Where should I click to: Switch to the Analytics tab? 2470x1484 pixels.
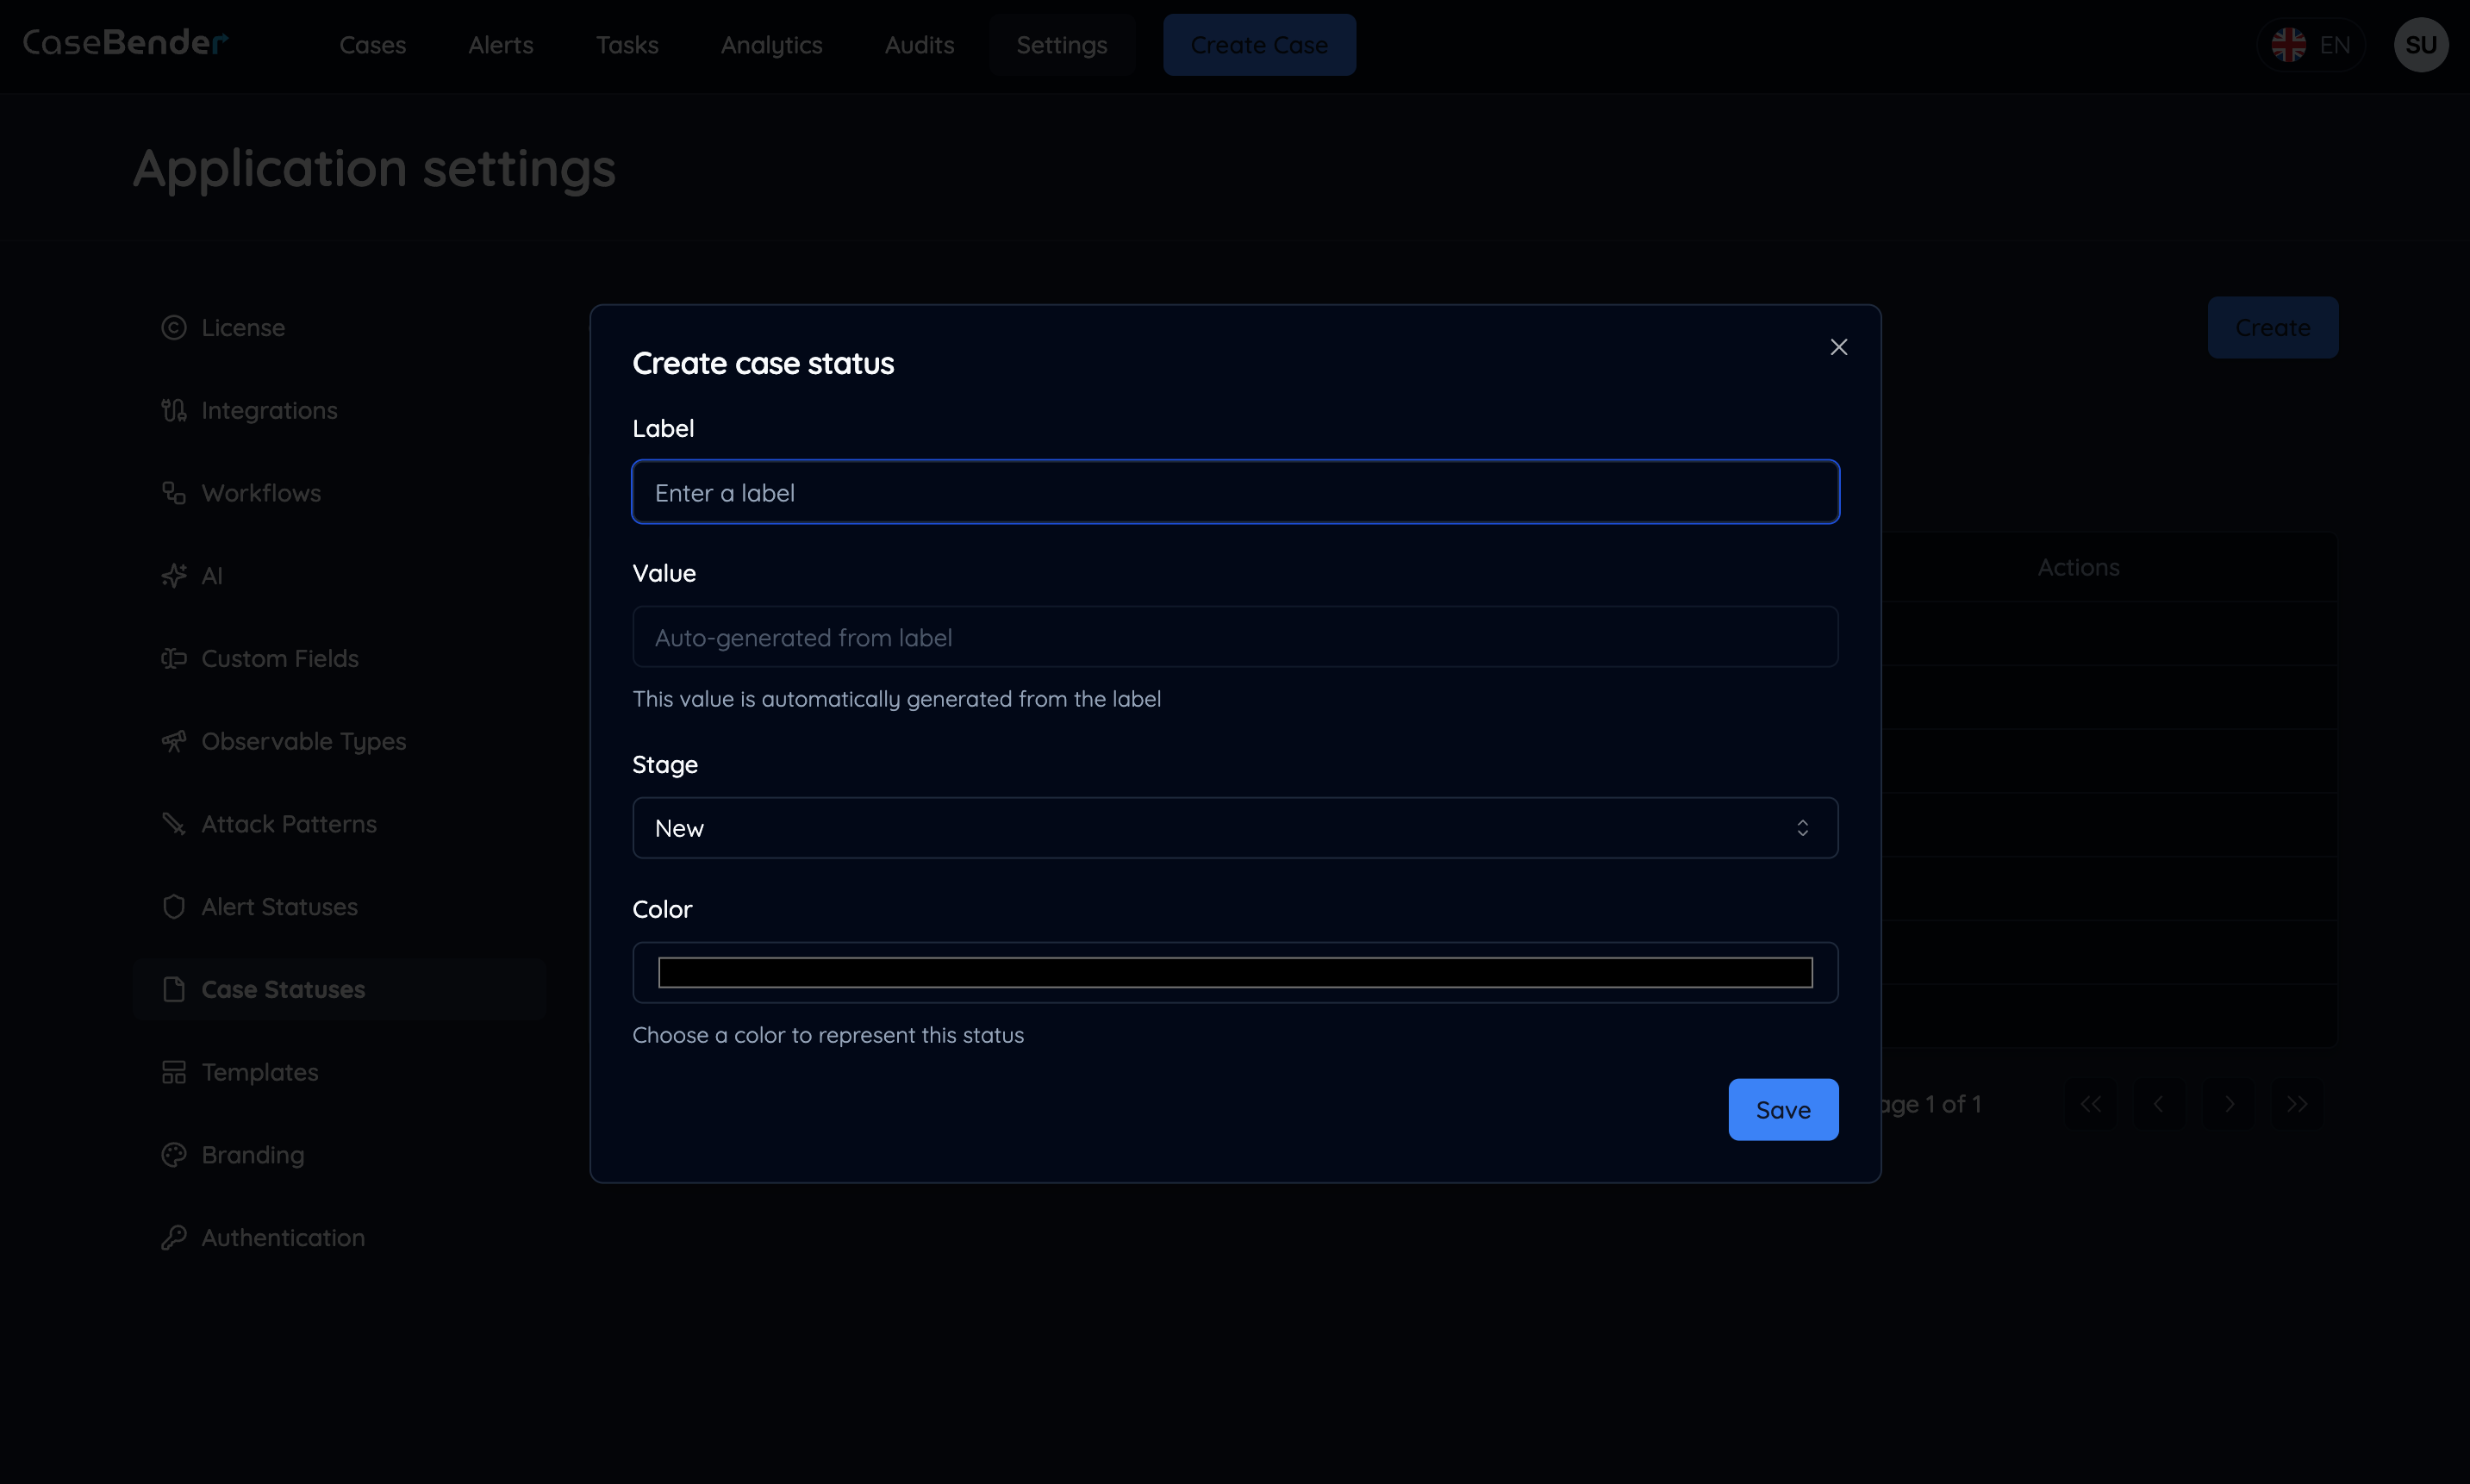pos(771,45)
